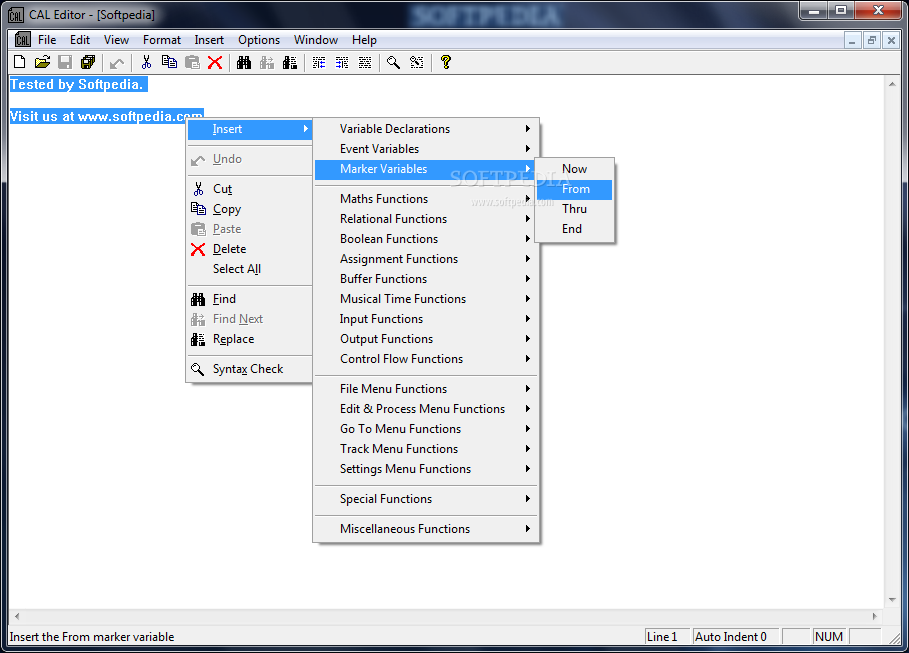Click the third indent-format toolbar icon

click(x=365, y=62)
